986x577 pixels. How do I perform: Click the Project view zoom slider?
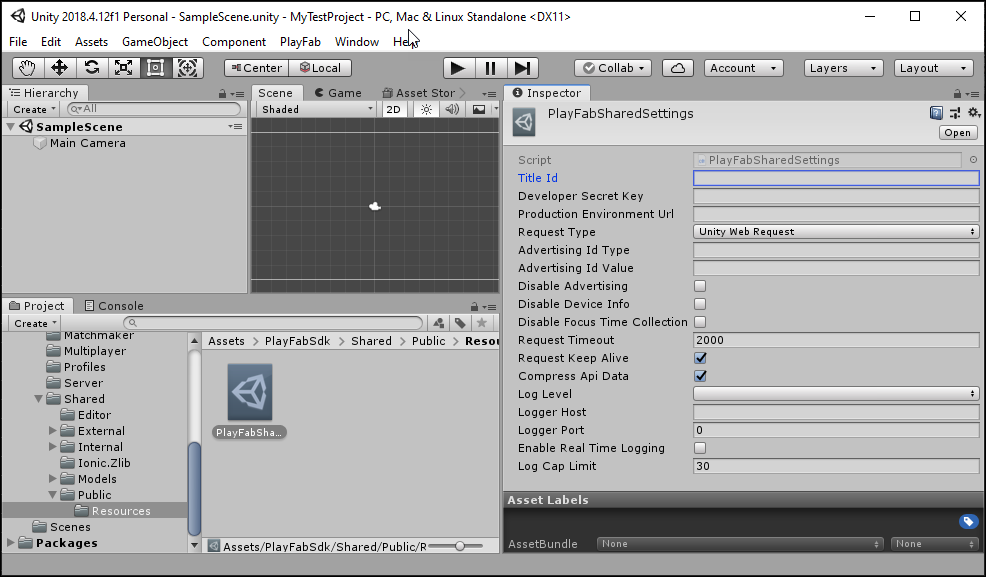click(459, 546)
